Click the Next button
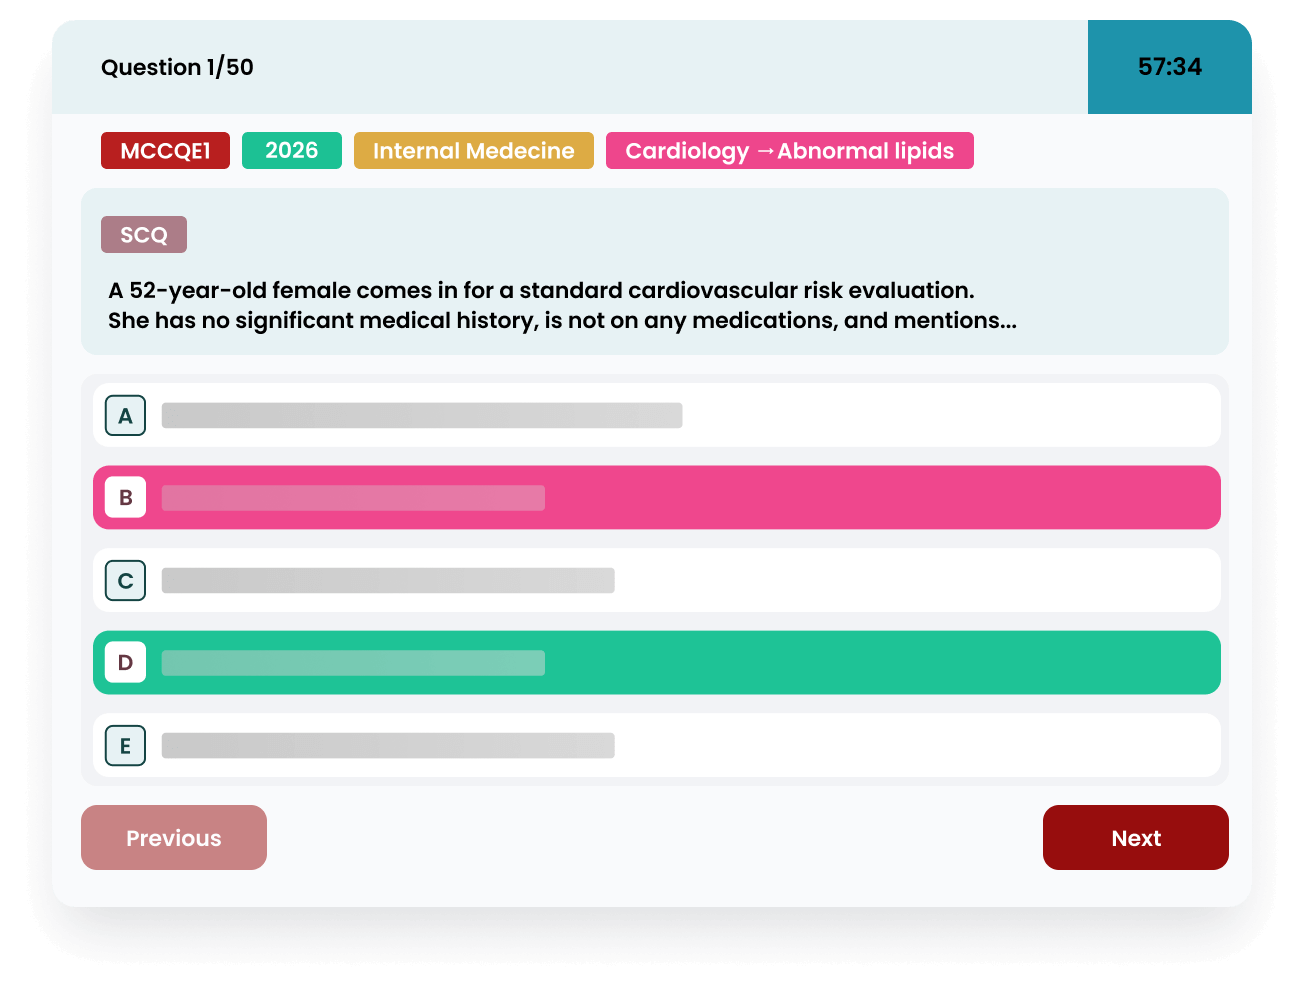The width and height of the screenshot is (1304, 991). click(x=1135, y=838)
